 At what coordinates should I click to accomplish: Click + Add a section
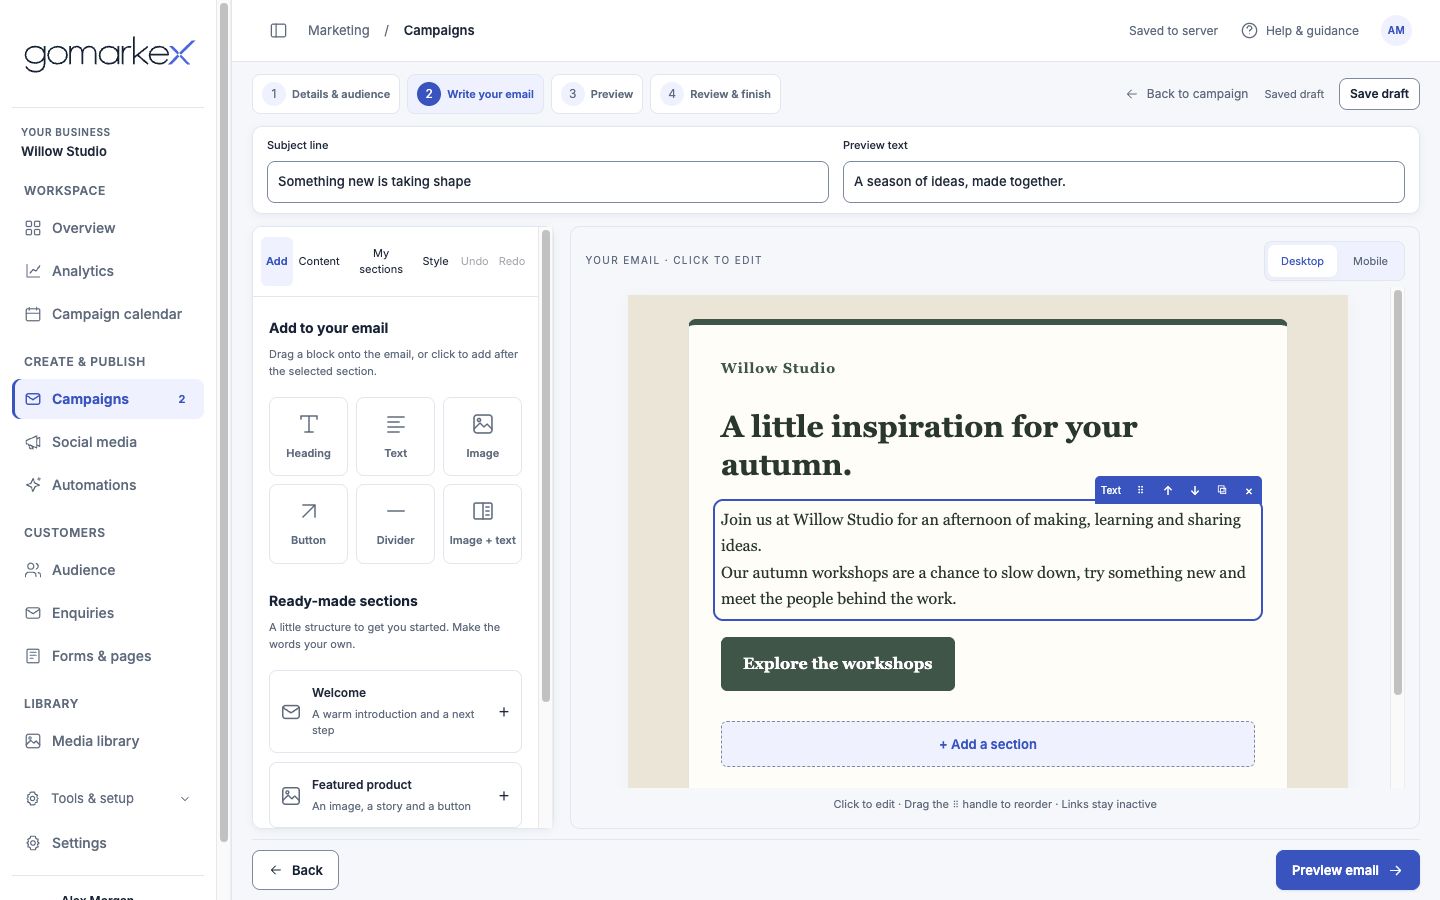987,744
